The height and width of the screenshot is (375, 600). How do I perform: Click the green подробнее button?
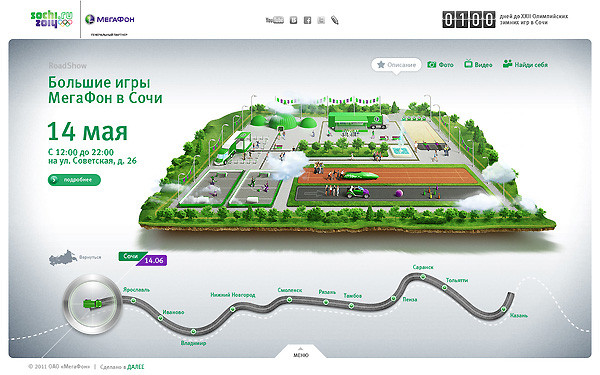[x=74, y=180]
